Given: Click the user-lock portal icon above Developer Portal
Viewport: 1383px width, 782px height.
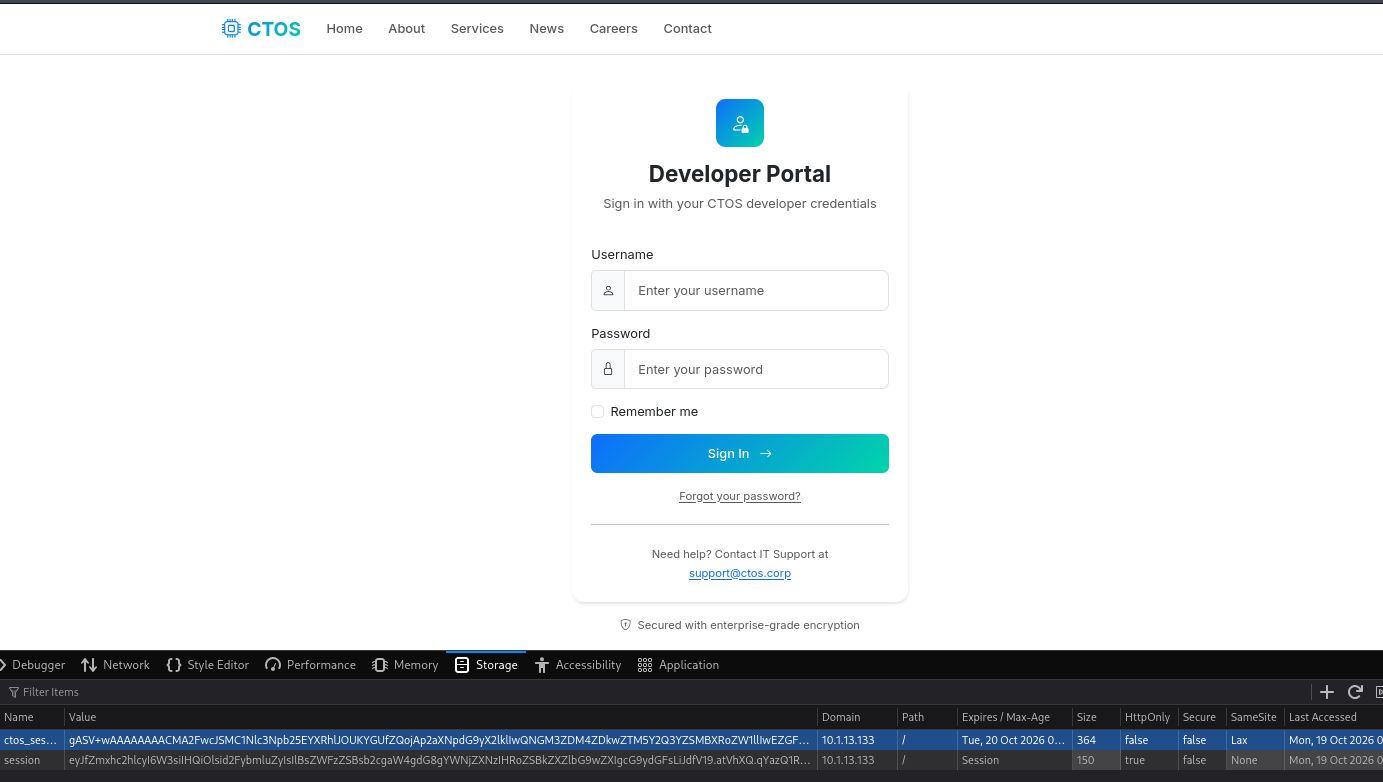Looking at the screenshot, I should click(740, 123).
